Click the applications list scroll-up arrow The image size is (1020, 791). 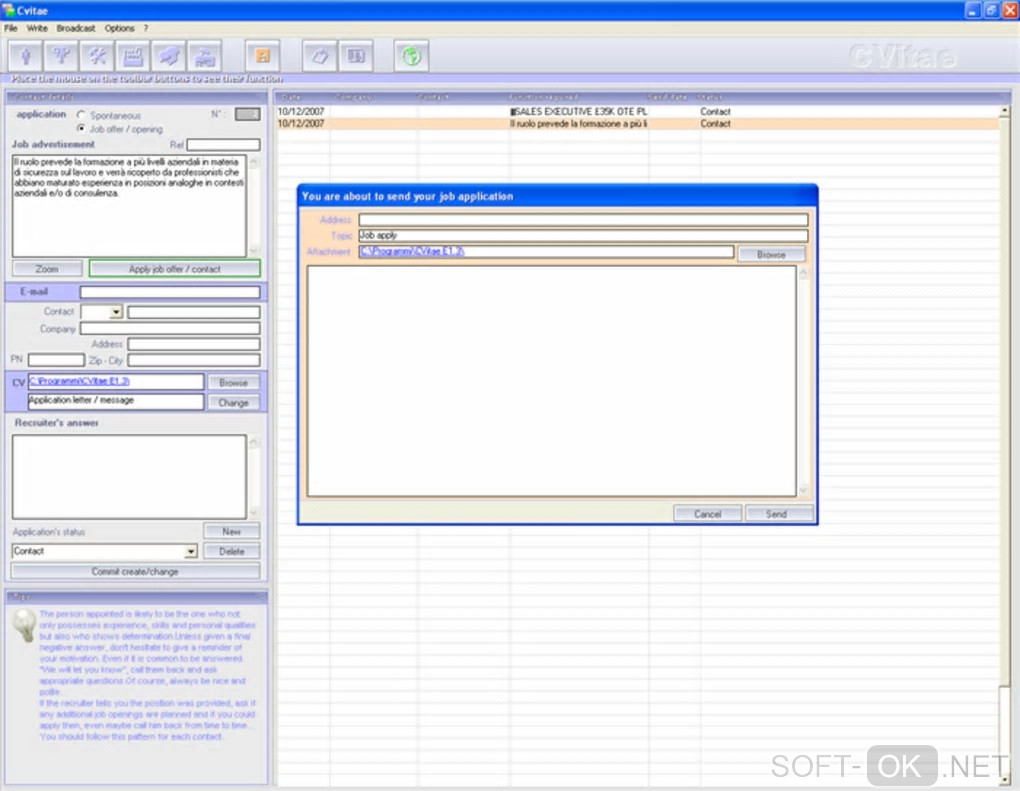[x=1005, y=111]
